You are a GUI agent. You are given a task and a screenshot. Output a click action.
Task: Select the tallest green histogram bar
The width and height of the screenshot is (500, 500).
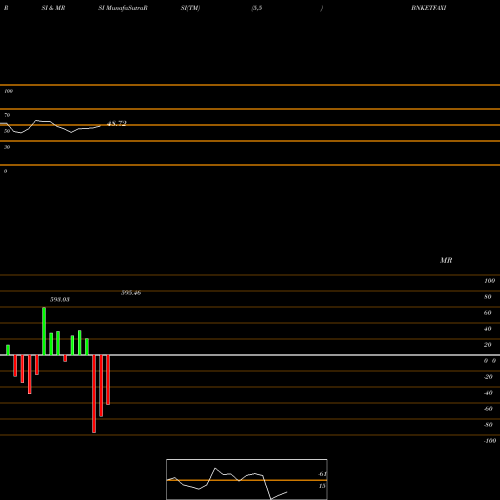coord(44,331)
